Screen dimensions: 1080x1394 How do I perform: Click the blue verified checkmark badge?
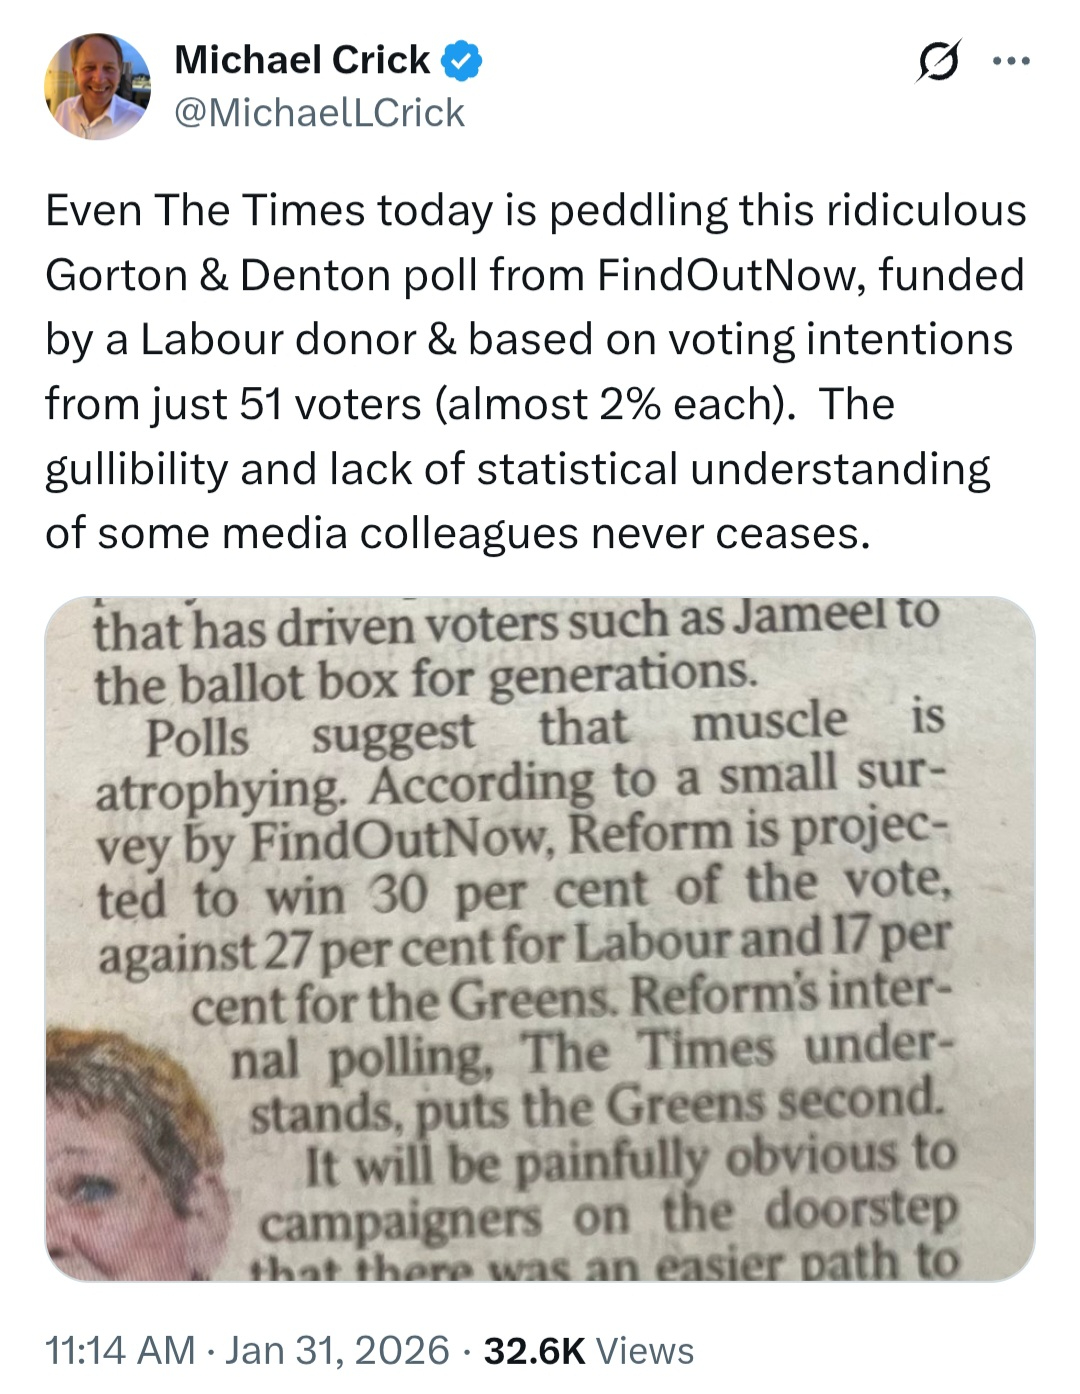coord(461,62)
